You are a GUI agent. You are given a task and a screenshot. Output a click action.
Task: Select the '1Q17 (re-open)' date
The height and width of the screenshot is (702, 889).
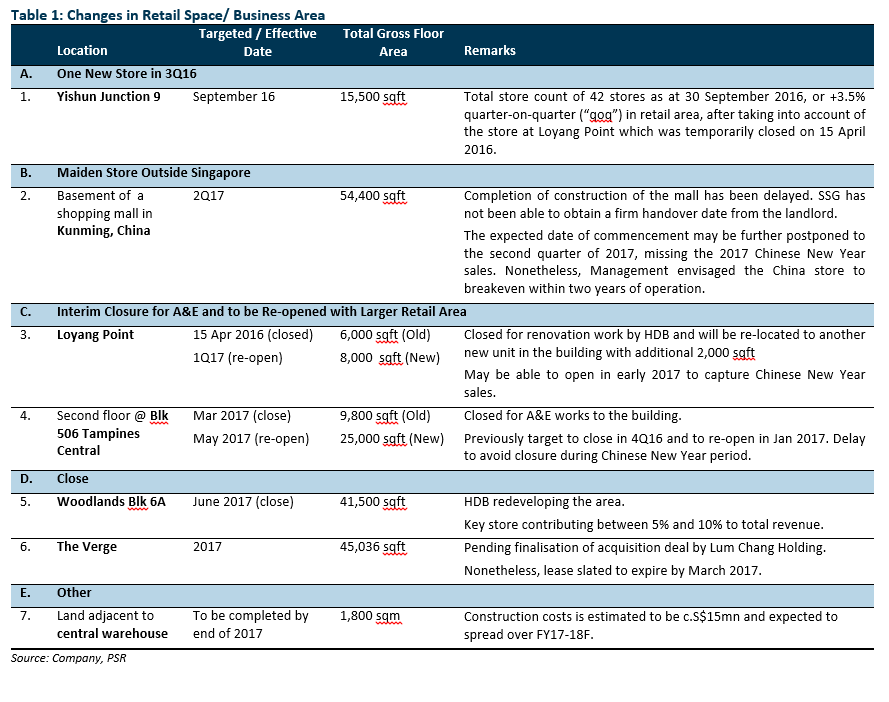click(238, 358)
